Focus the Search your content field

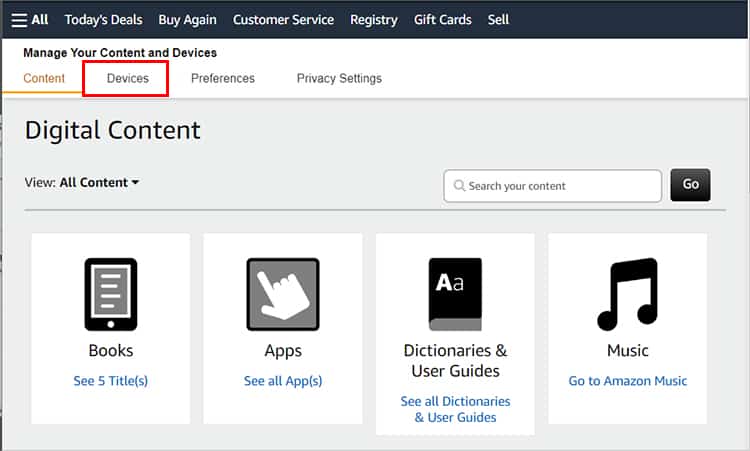(x=552, y=186)
